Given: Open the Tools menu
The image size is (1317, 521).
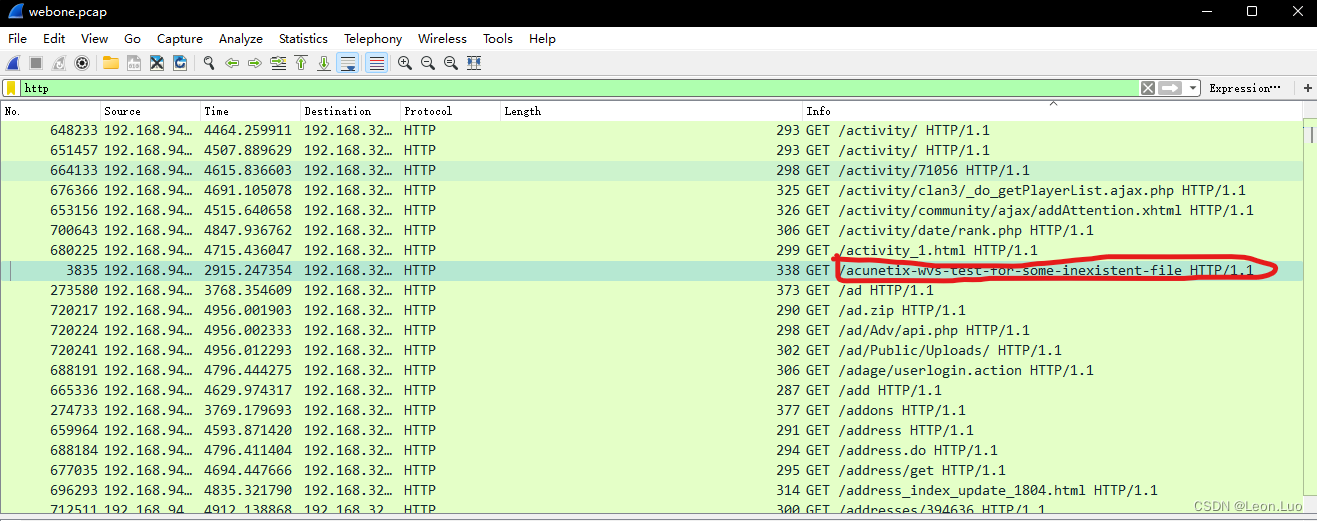Looking at the screenshot, I should point(498,38).
